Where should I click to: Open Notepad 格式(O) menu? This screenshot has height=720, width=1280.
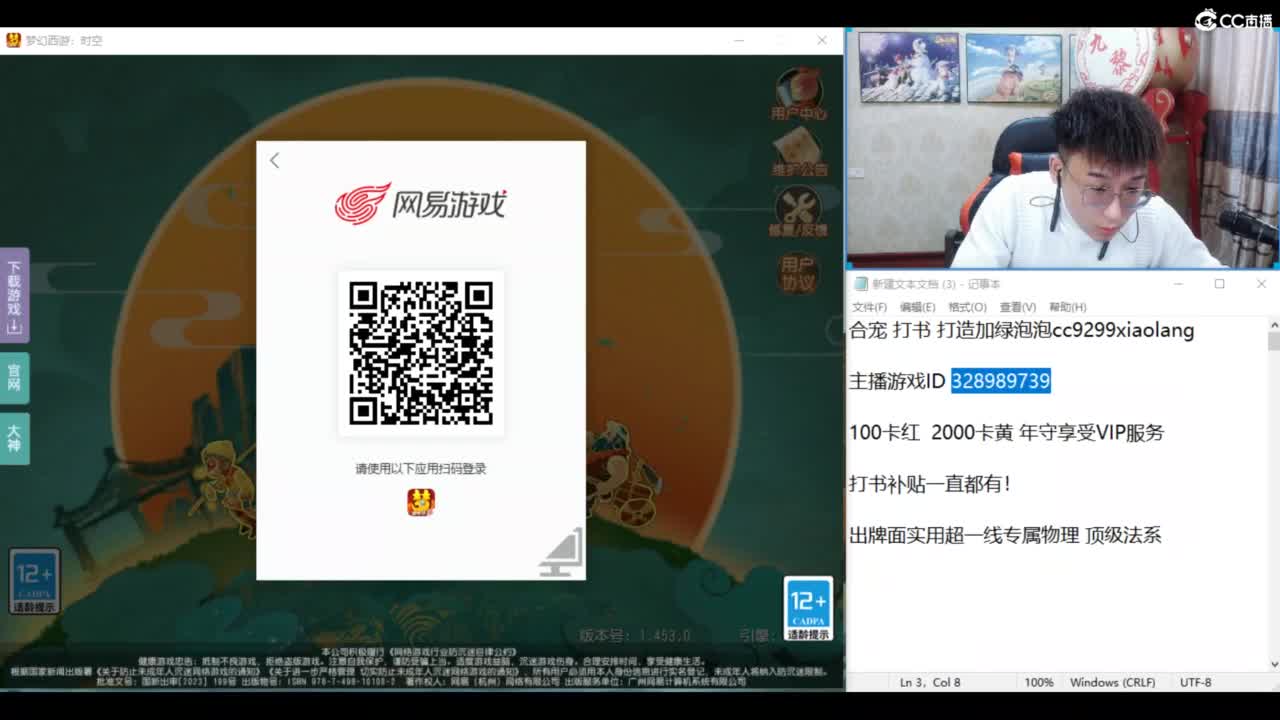(967, 307)
